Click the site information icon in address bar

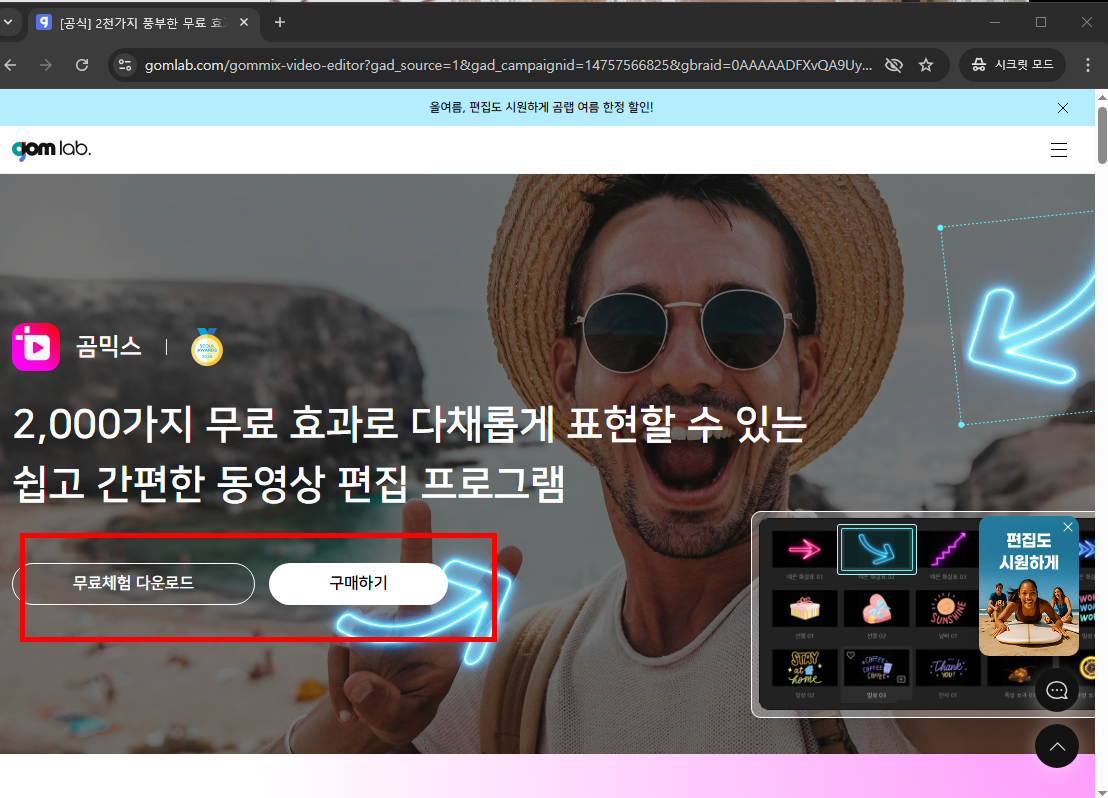[127, 64]
